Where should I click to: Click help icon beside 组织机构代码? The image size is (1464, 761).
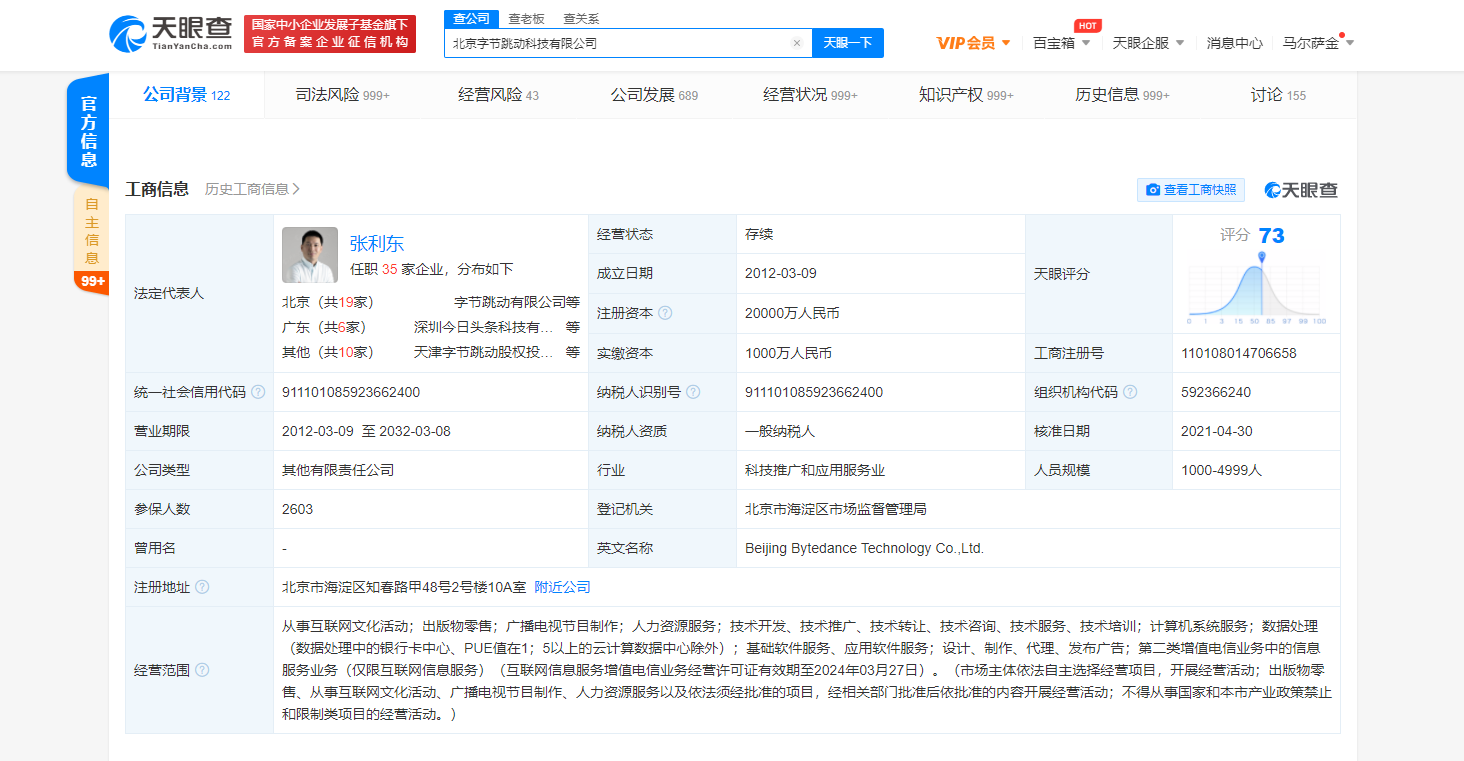tap(1130, 392)
